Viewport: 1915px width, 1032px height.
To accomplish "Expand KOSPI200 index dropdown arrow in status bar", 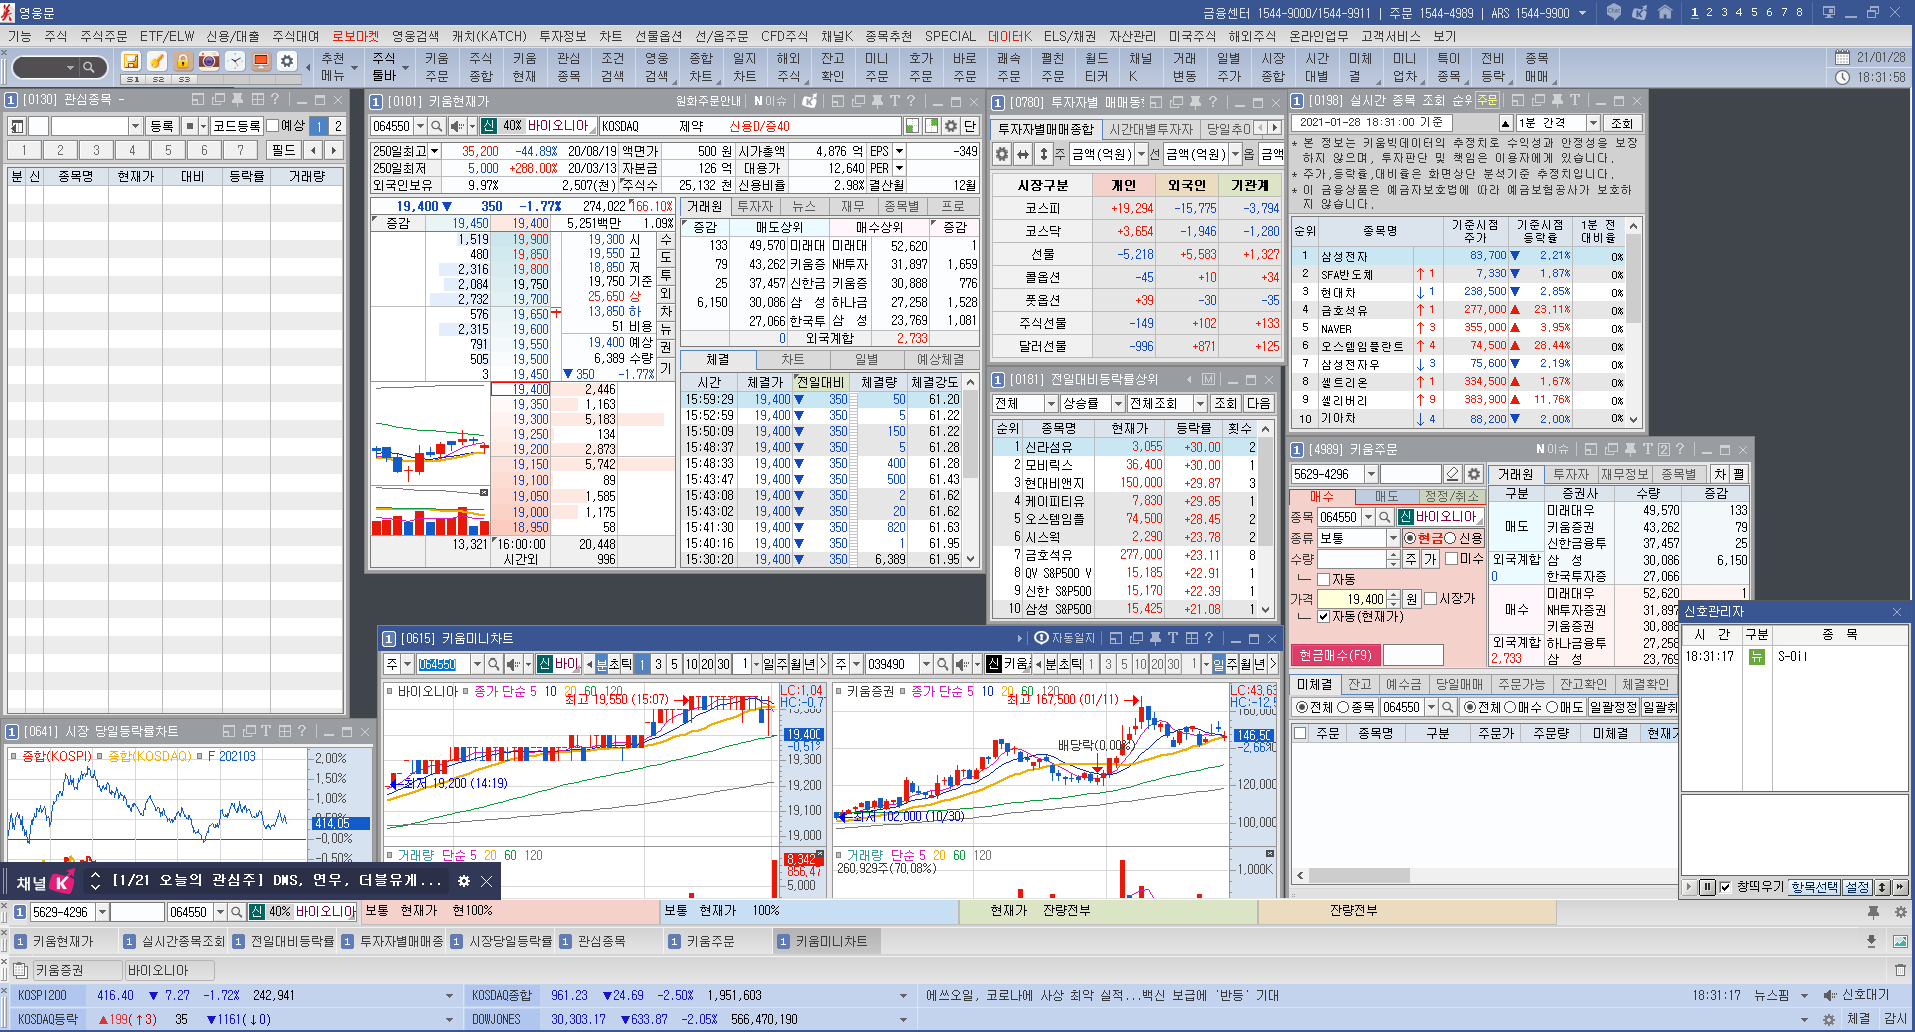I will coord(449,996).
